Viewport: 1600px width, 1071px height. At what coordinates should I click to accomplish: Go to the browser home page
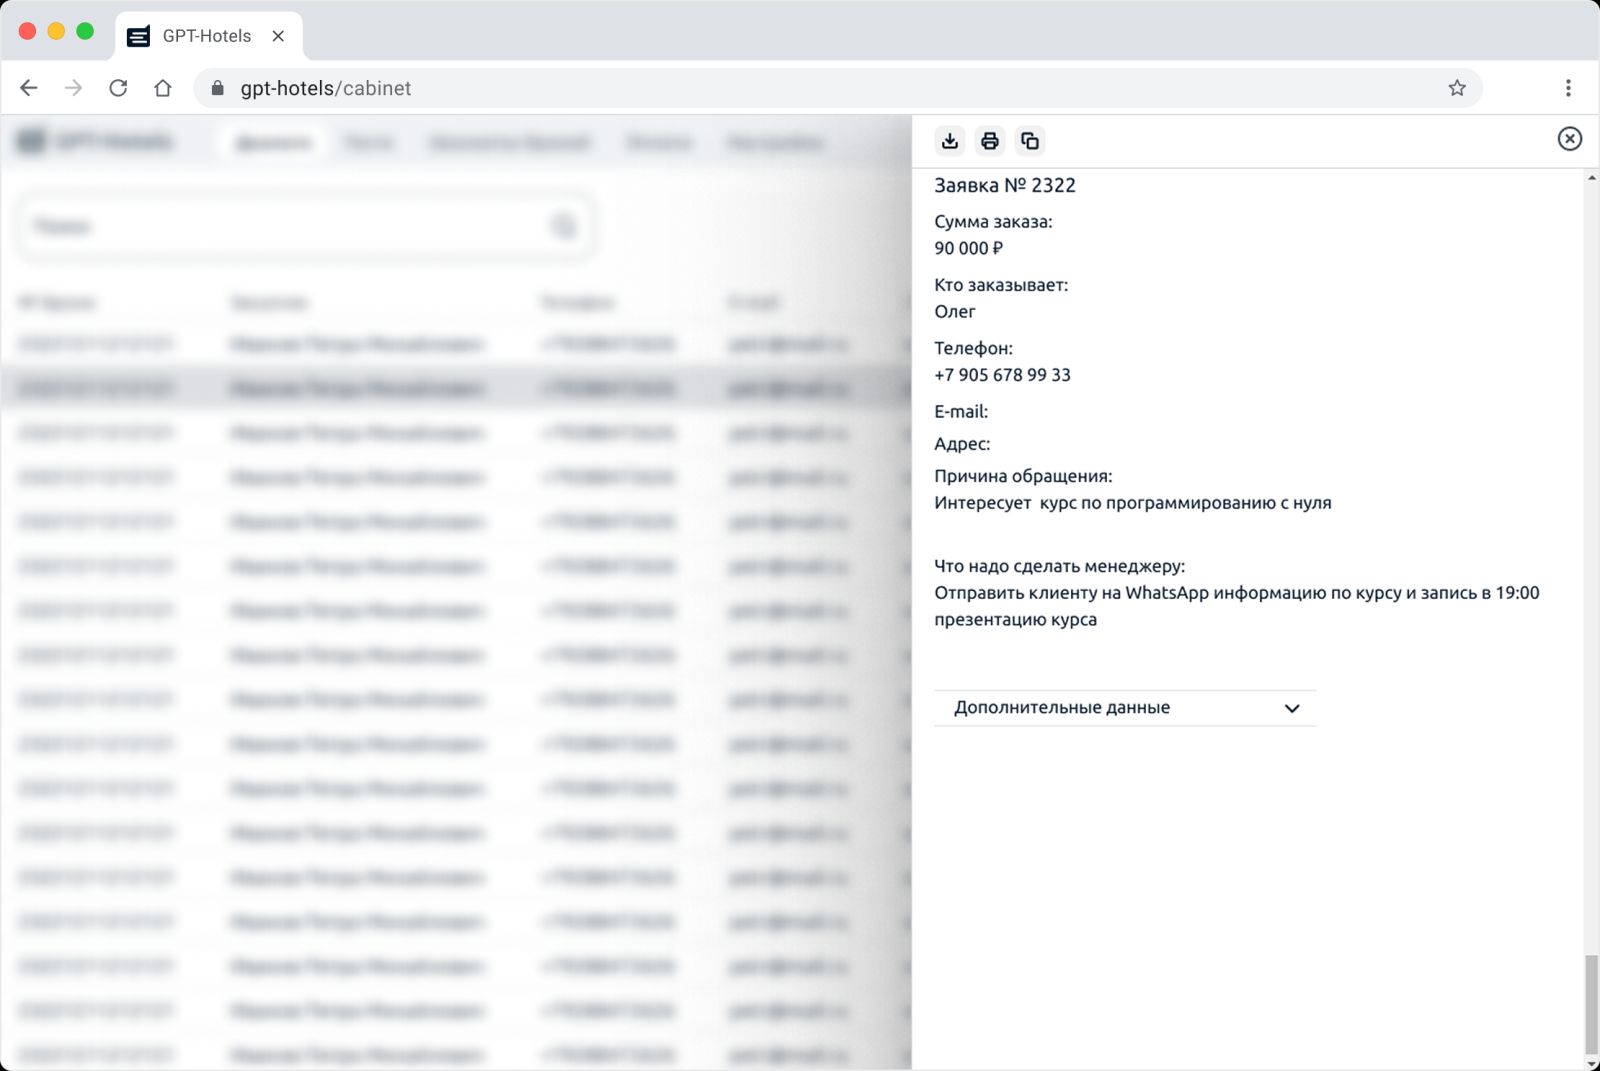163,88
